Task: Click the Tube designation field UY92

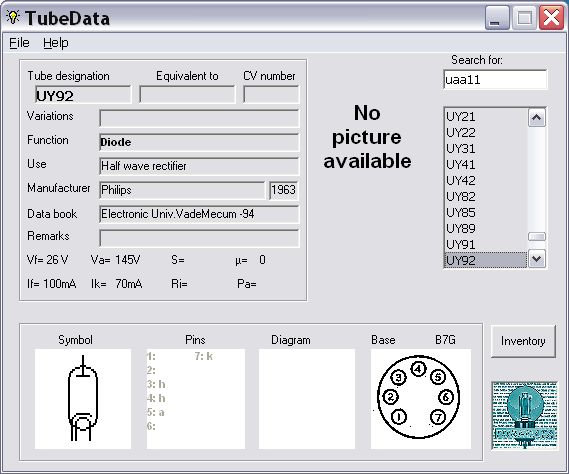Action: [x=83, y=95]
